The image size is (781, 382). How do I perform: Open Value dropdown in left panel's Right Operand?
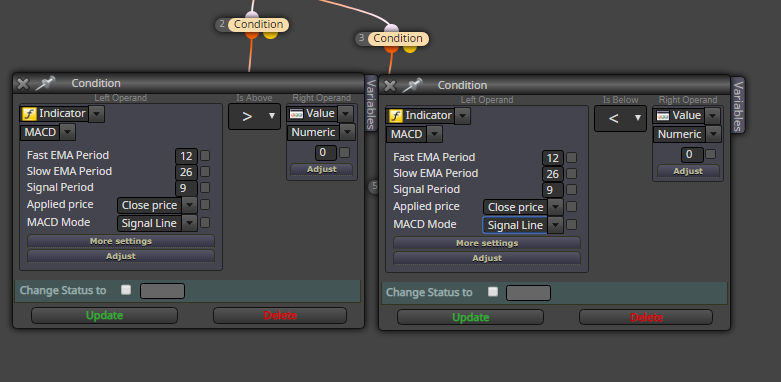tap(346, 114)
